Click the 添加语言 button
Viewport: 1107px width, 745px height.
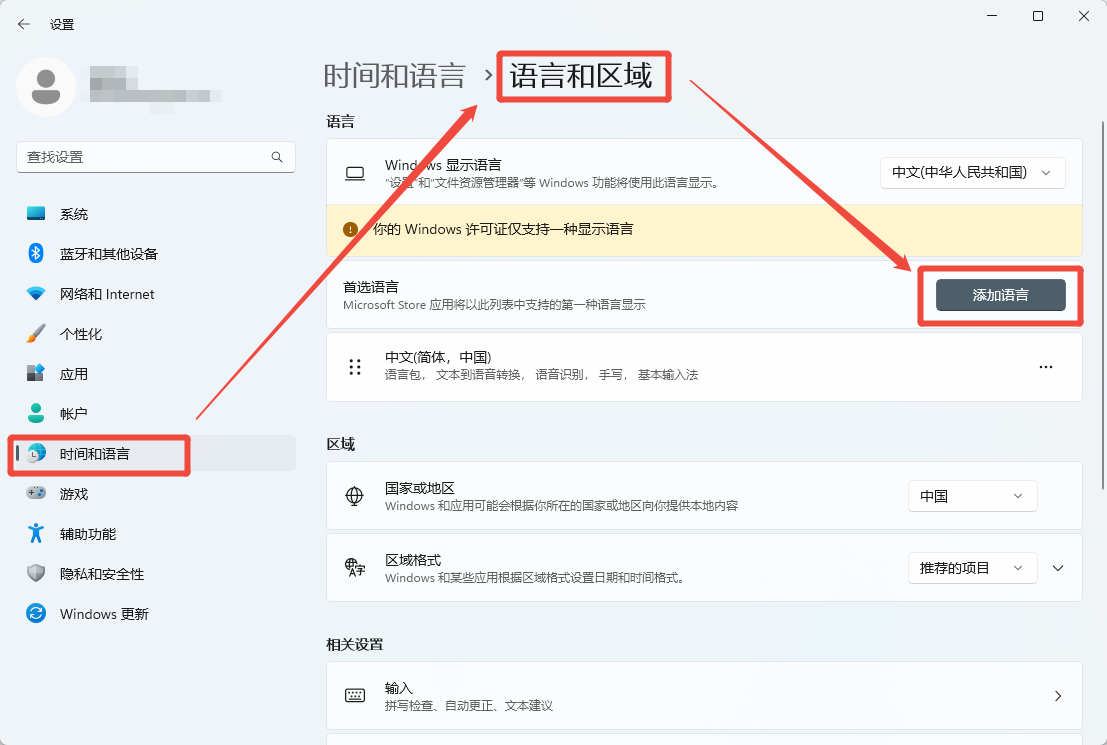(1000, 295)
